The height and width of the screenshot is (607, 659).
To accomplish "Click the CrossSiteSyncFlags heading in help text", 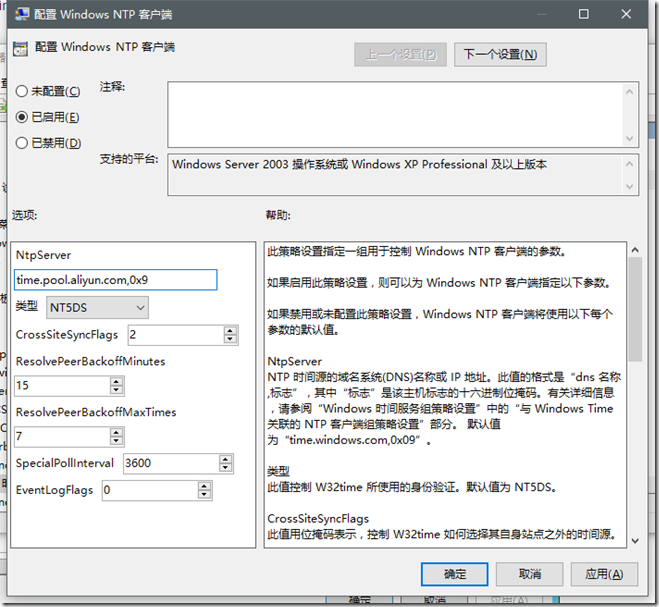I will coord(318,519).
